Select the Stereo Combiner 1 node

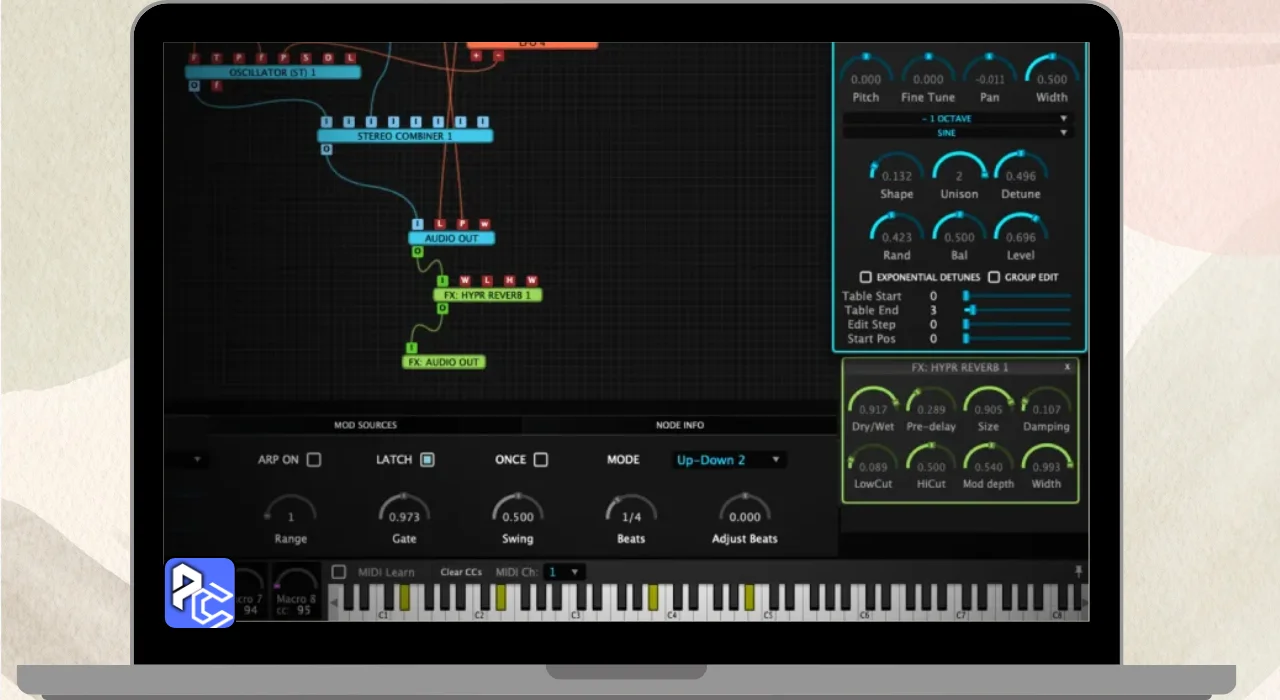coord(405,136)
